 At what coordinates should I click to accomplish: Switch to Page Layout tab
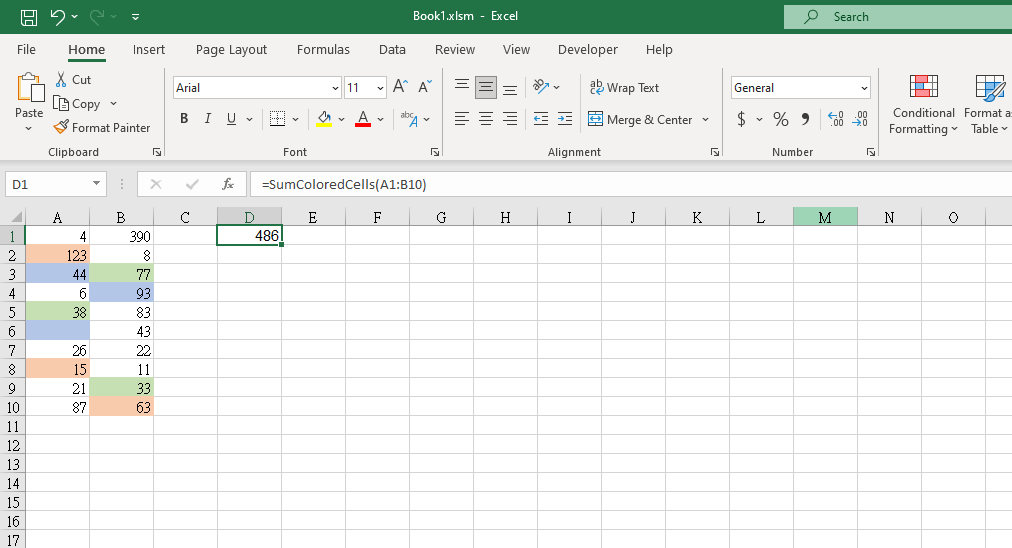coord(231,50)
